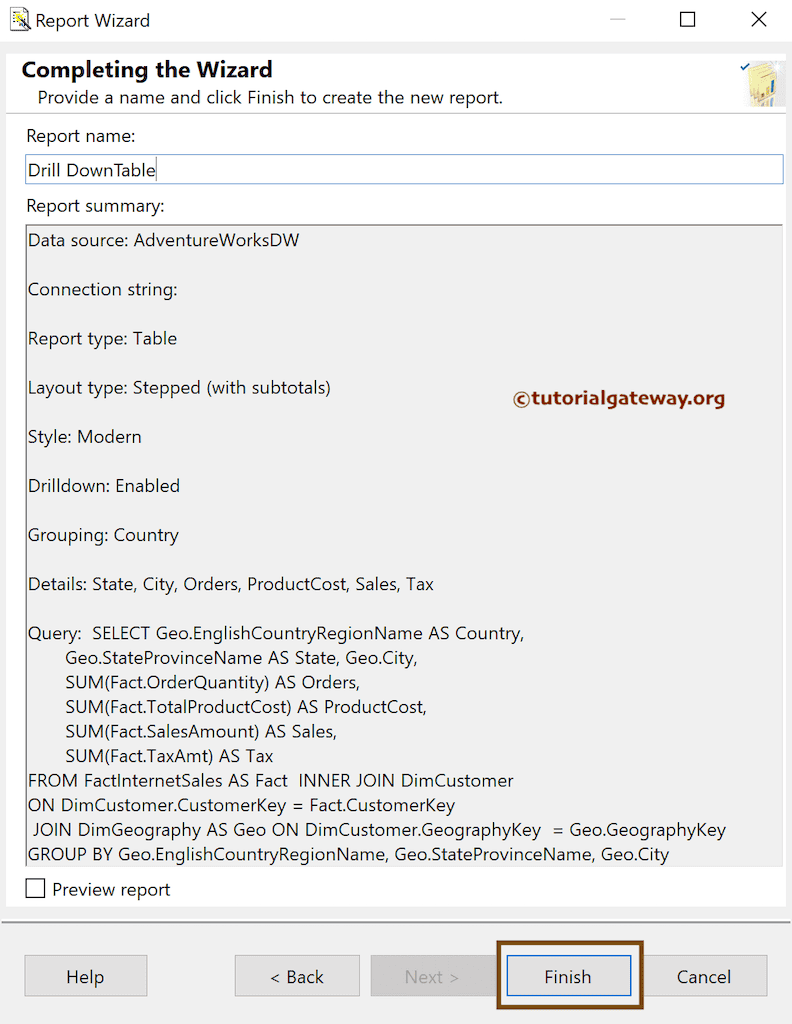Select the Report type: Table summary line
792x1024 pixels.
(102, 339)
